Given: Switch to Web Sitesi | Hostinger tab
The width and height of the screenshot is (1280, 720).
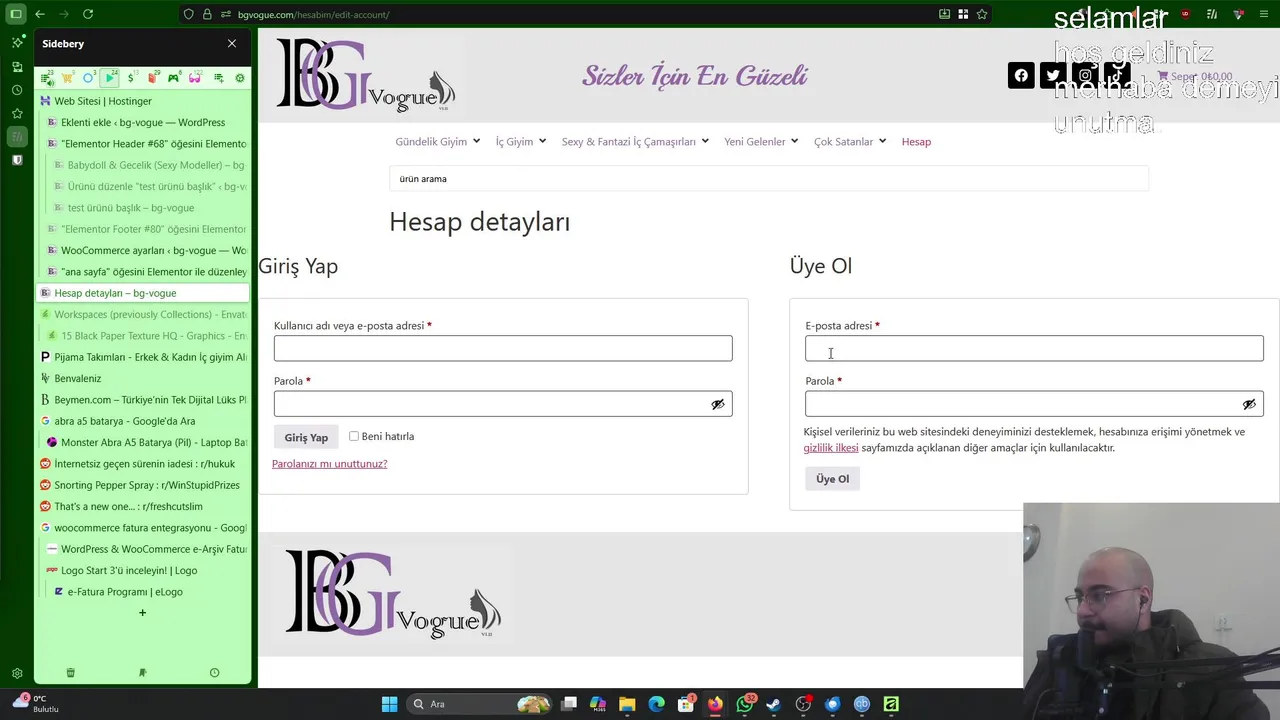Looking at the screenshot, I should 142,101.
